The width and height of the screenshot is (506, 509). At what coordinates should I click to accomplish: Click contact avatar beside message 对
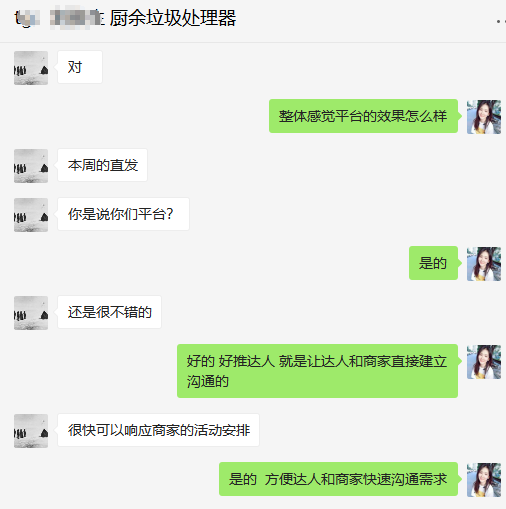pyautogui.click(x=31, y=68)
